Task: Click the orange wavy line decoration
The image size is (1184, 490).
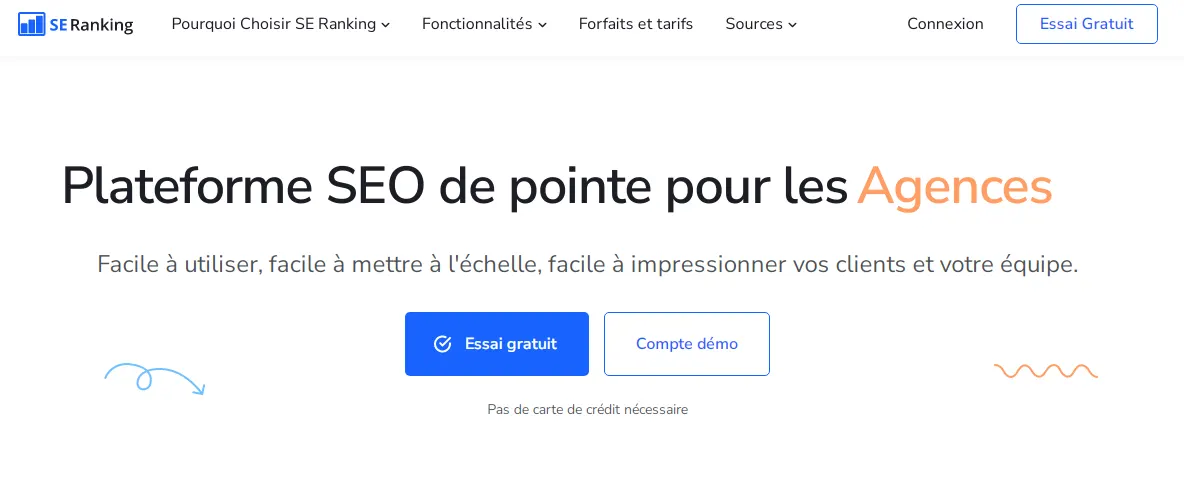Action: pyautogui.click(x=1045, y=371)
